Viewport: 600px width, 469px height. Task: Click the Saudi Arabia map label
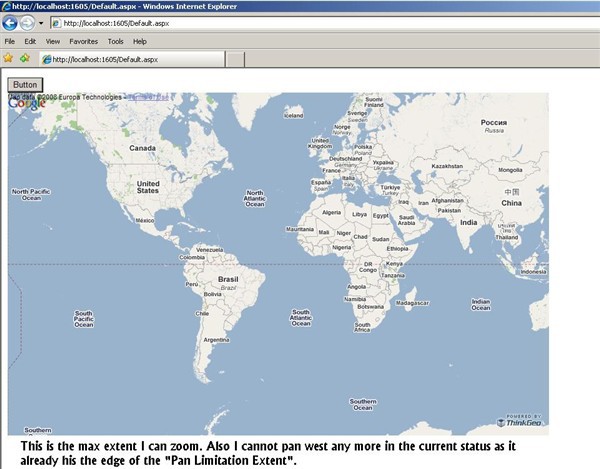[406, 220]
